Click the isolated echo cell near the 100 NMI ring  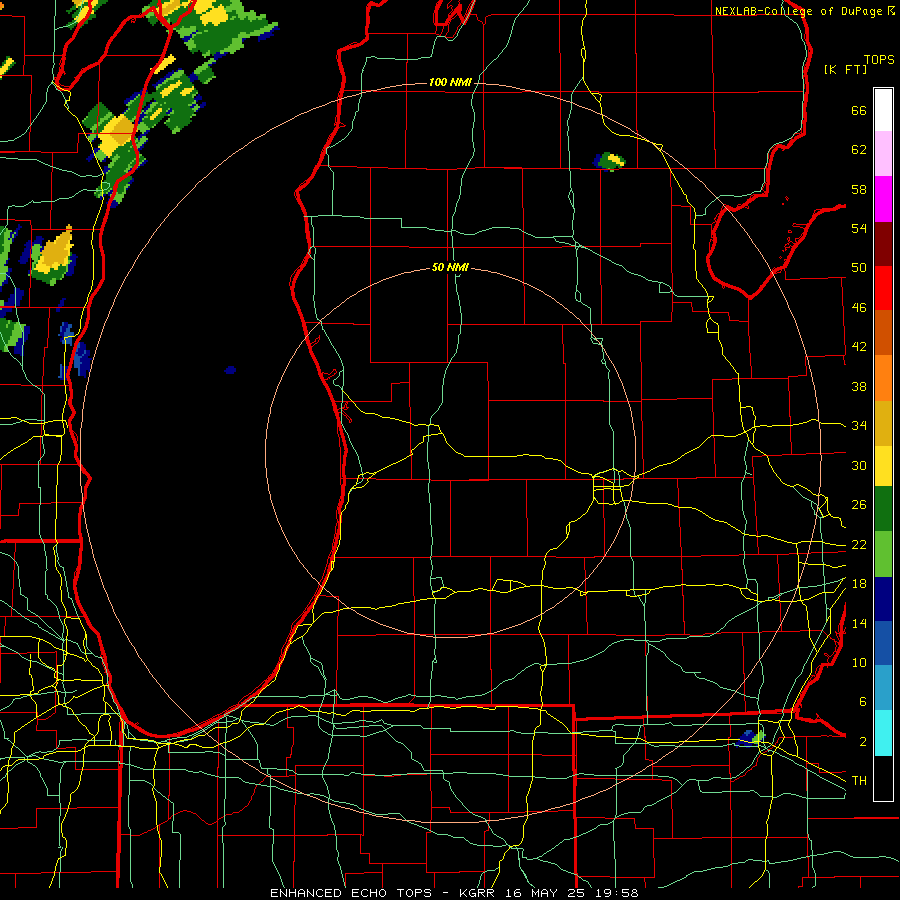pyautogui.click(x=609, y=161)
